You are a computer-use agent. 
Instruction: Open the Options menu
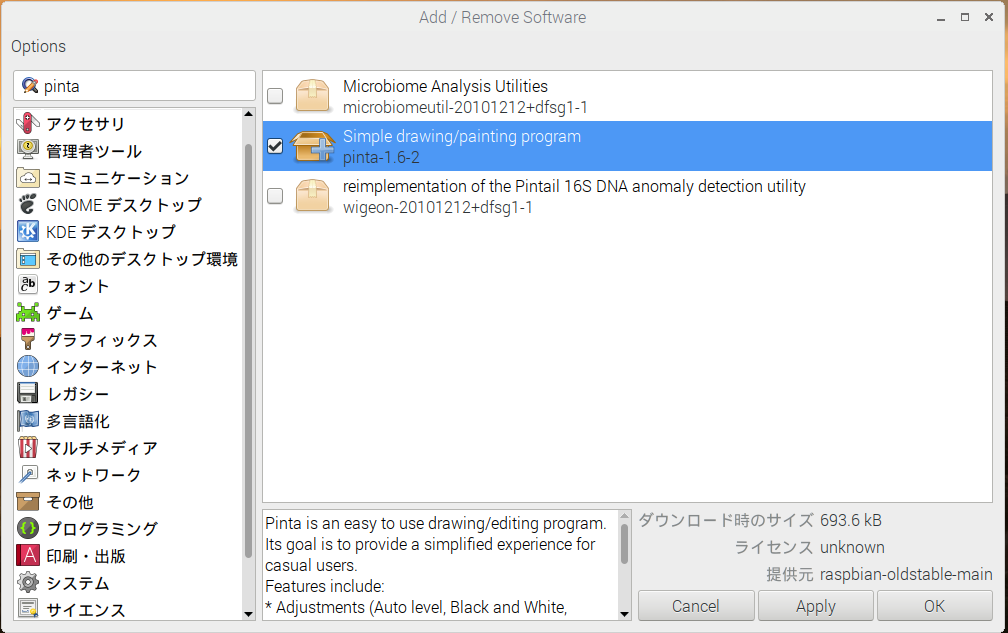click(x=38, y=46)
